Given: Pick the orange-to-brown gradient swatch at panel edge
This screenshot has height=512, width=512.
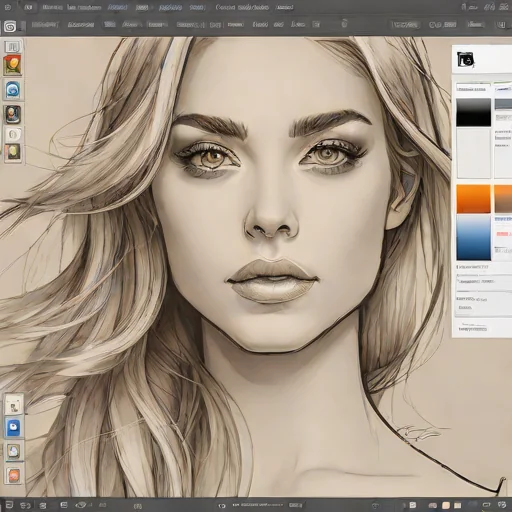Looking at the screenshot, I should [x=503, y=199].
